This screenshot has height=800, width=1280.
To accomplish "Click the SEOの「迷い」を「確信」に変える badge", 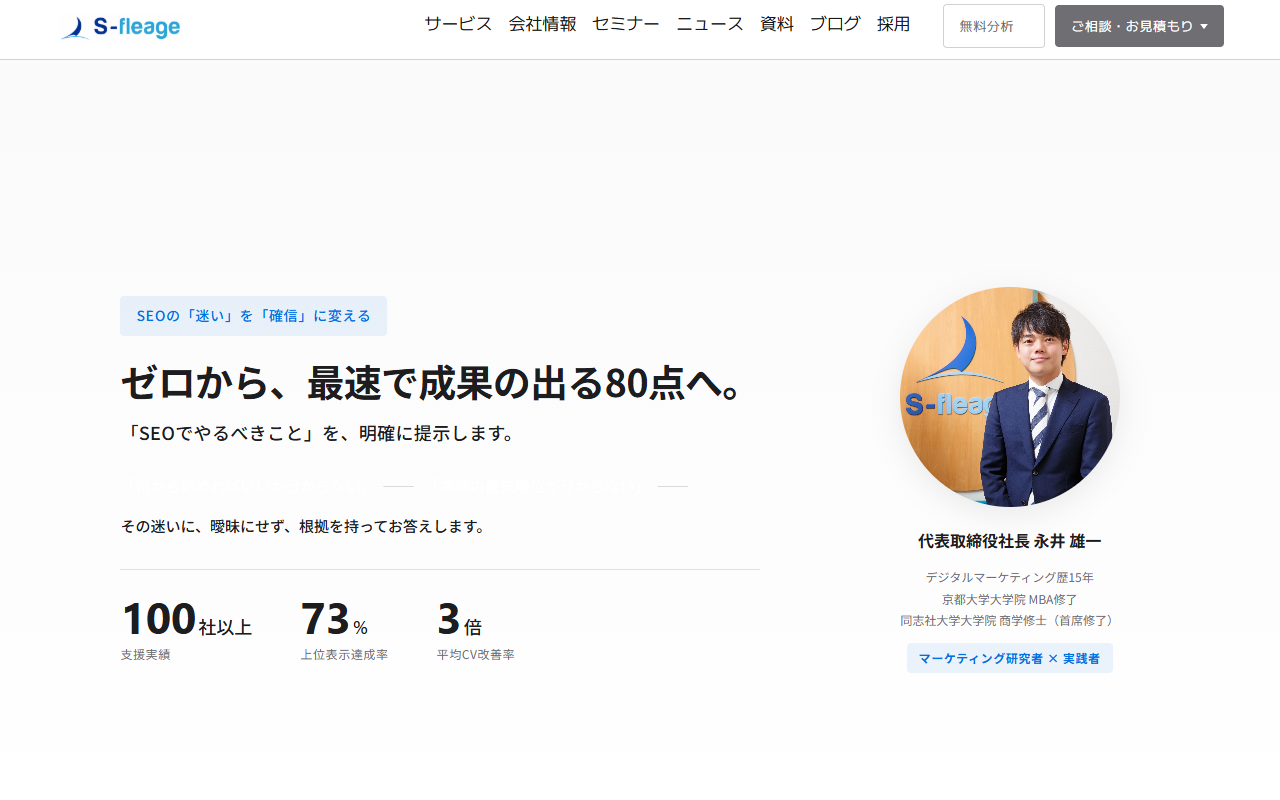I will [x=253, y=316].
